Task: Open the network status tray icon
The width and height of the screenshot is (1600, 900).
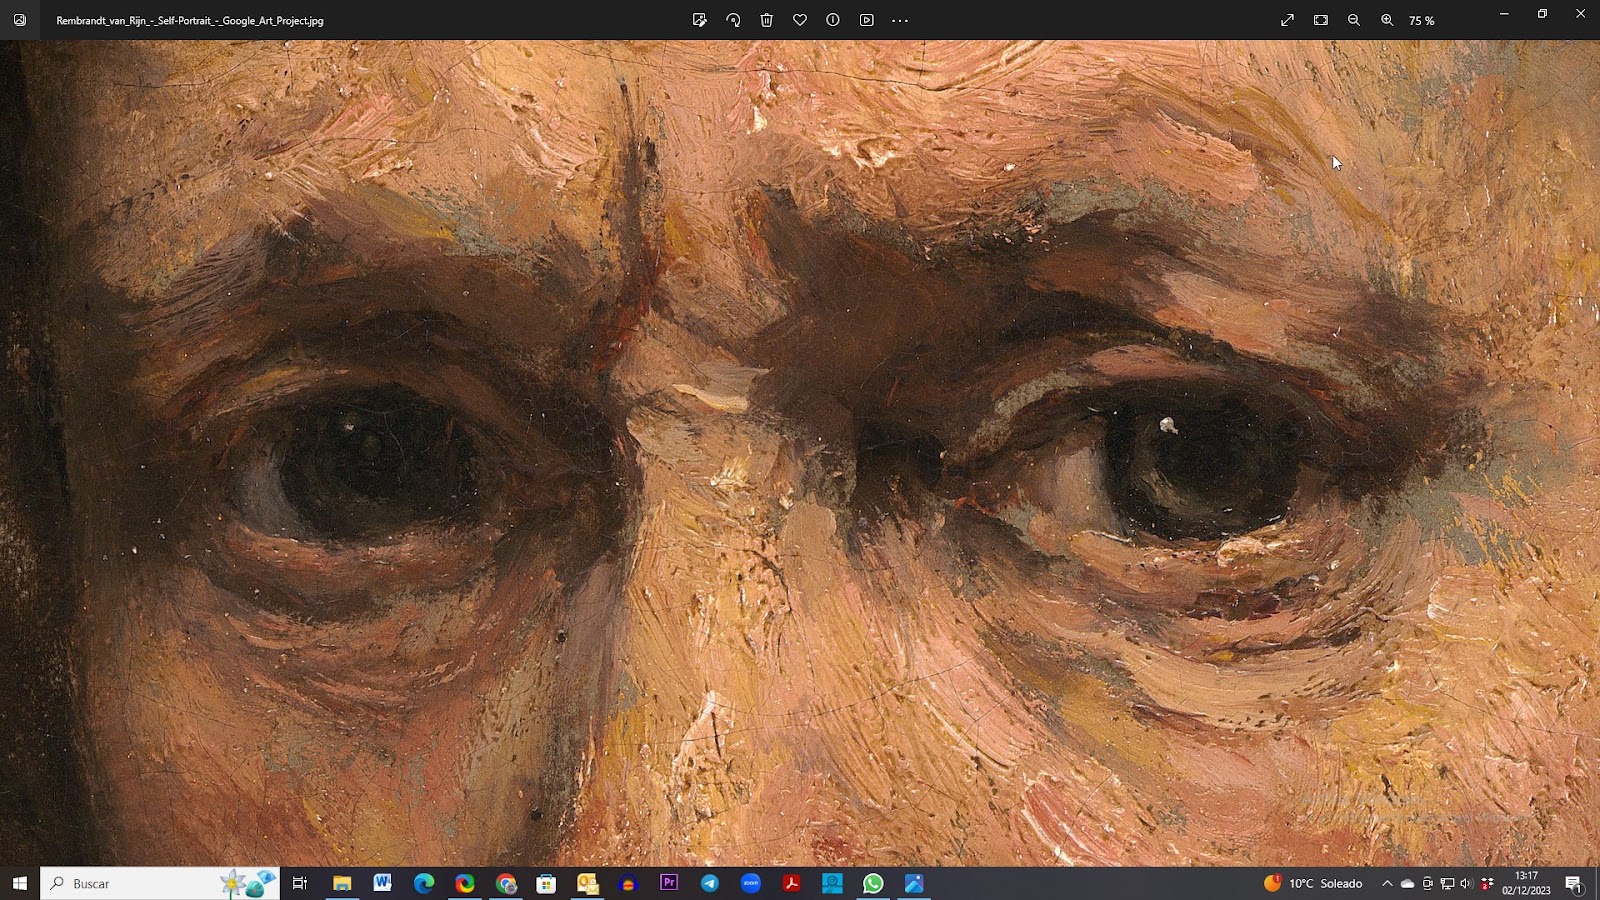Action: click(x=1447, y=883)
